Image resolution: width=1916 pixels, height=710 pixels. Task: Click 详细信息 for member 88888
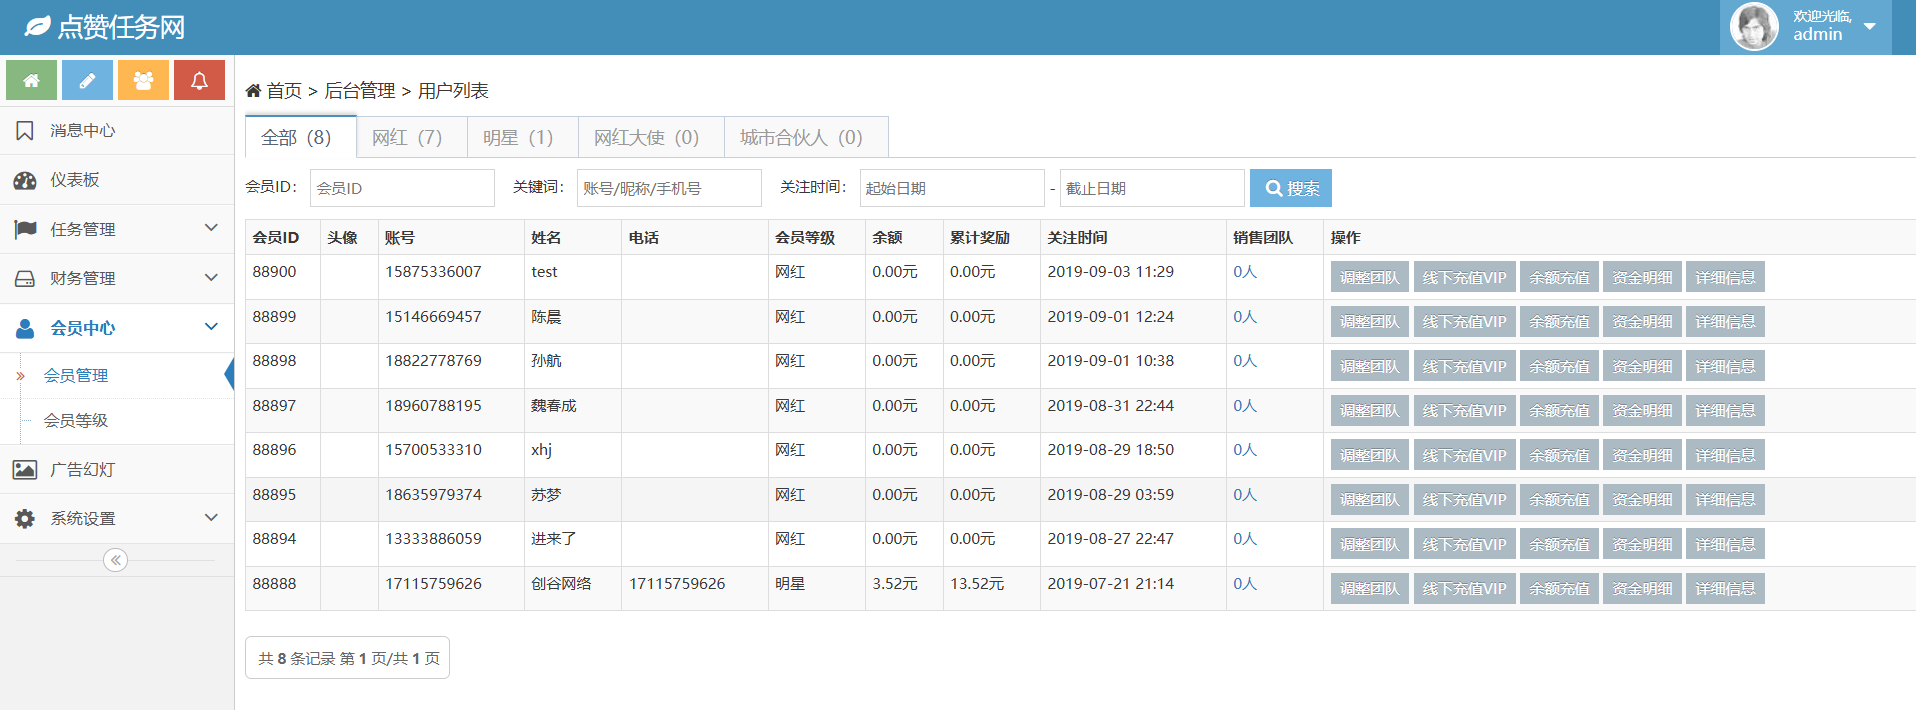[x=1724, y=589]
